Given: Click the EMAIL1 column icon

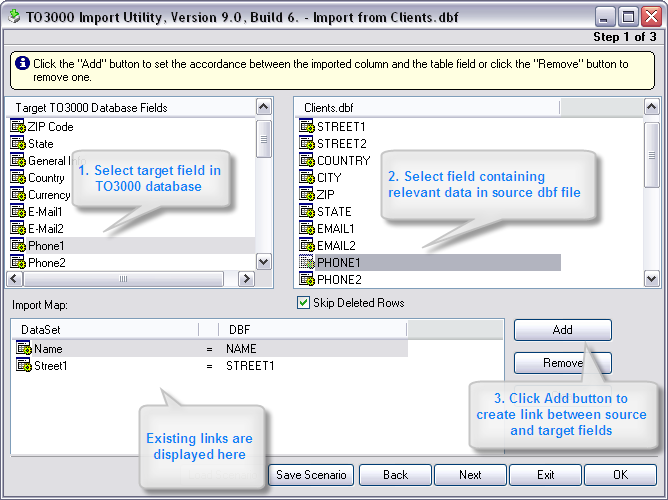Looking at the screenshot, I should pyautogui.click(x=307, y=229).
